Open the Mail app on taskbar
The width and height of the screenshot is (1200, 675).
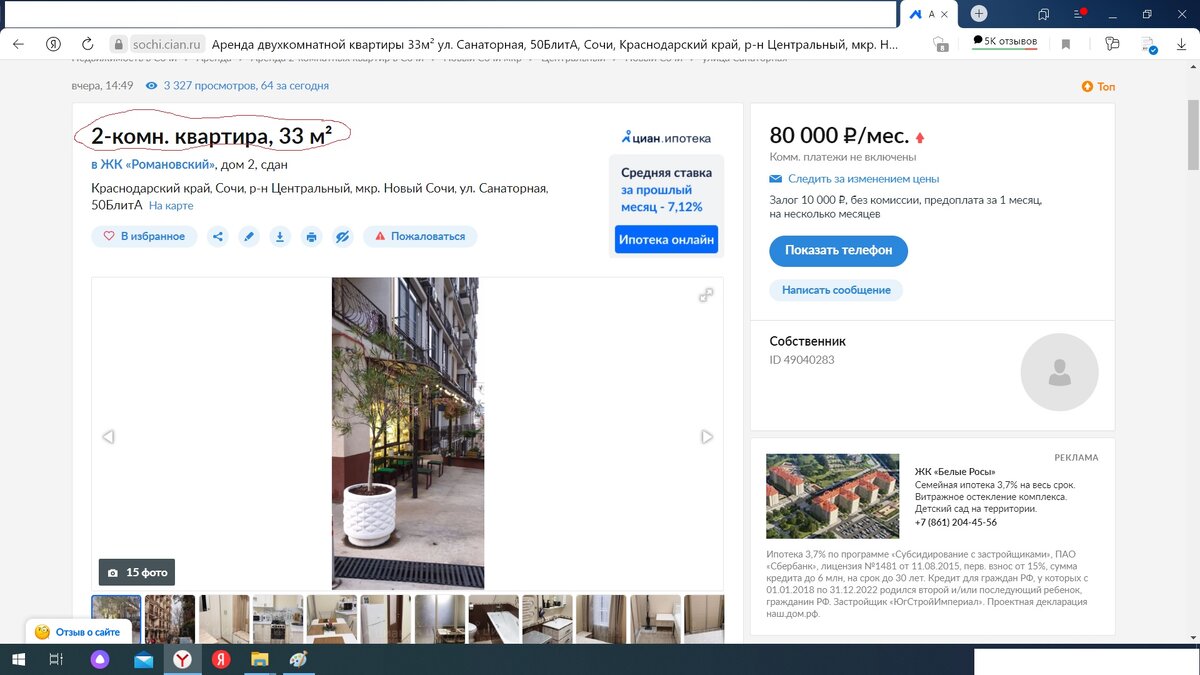143,660
